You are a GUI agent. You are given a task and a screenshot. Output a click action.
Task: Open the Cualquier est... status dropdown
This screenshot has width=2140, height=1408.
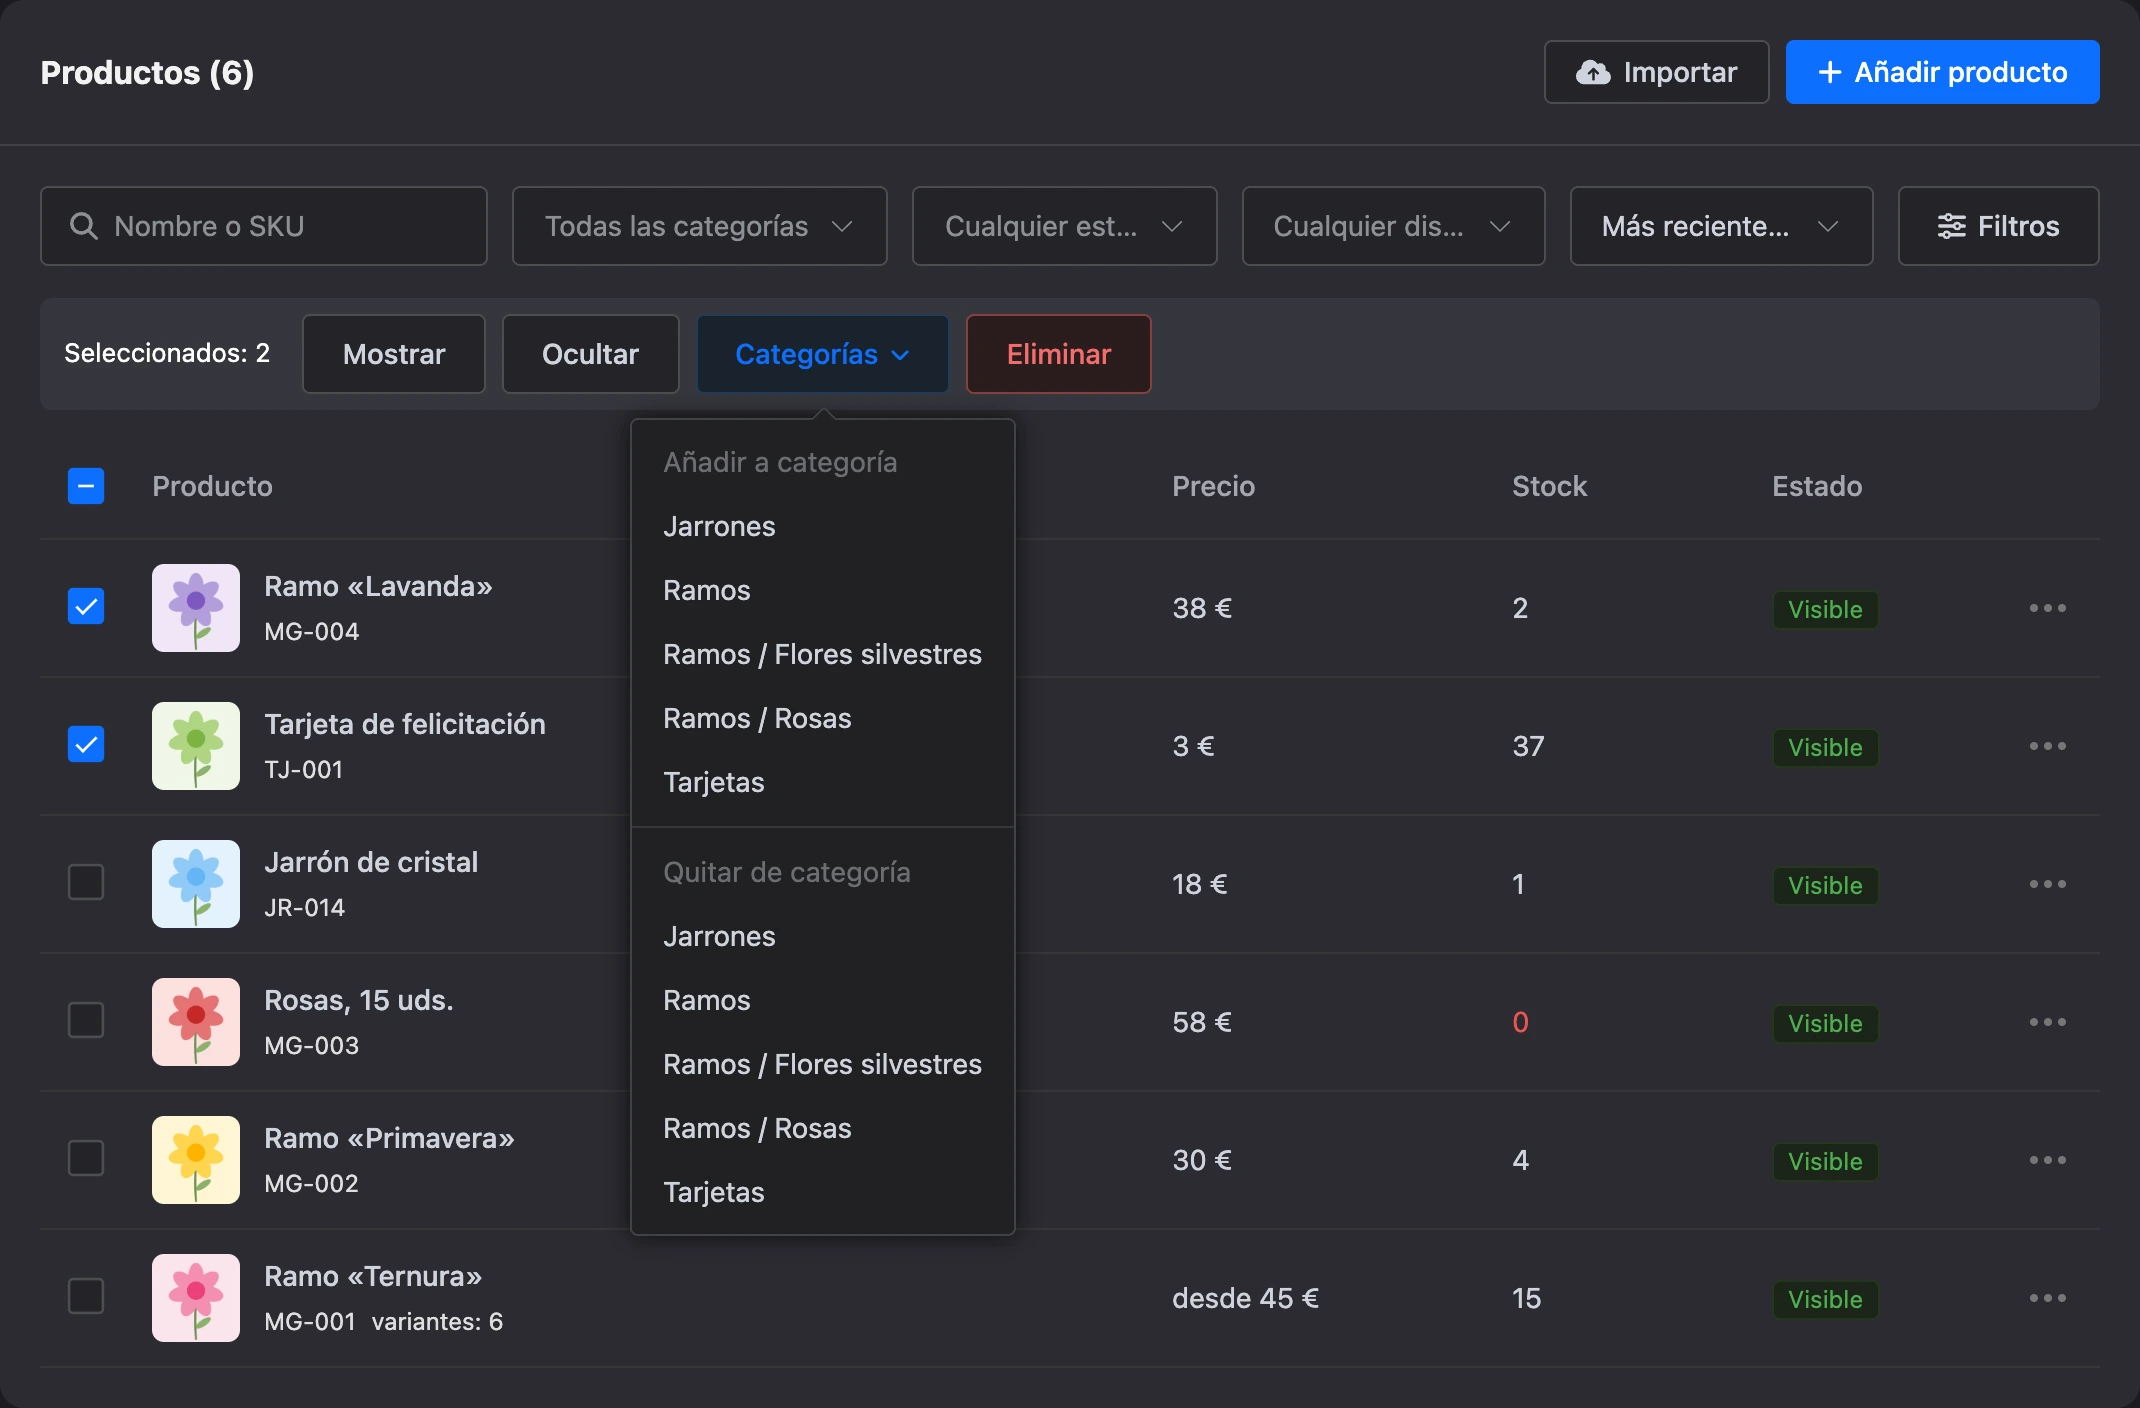pos(1064,226)
